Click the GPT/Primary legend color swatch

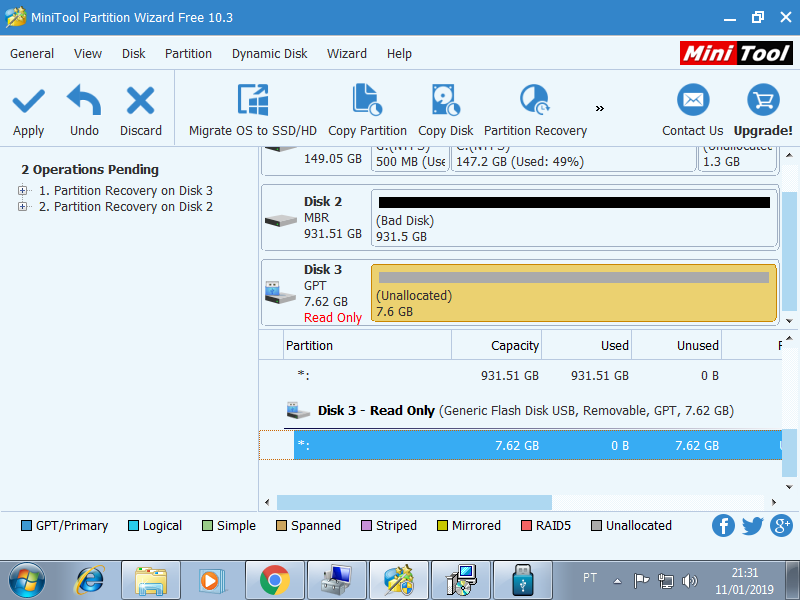(x=26, y=526)
